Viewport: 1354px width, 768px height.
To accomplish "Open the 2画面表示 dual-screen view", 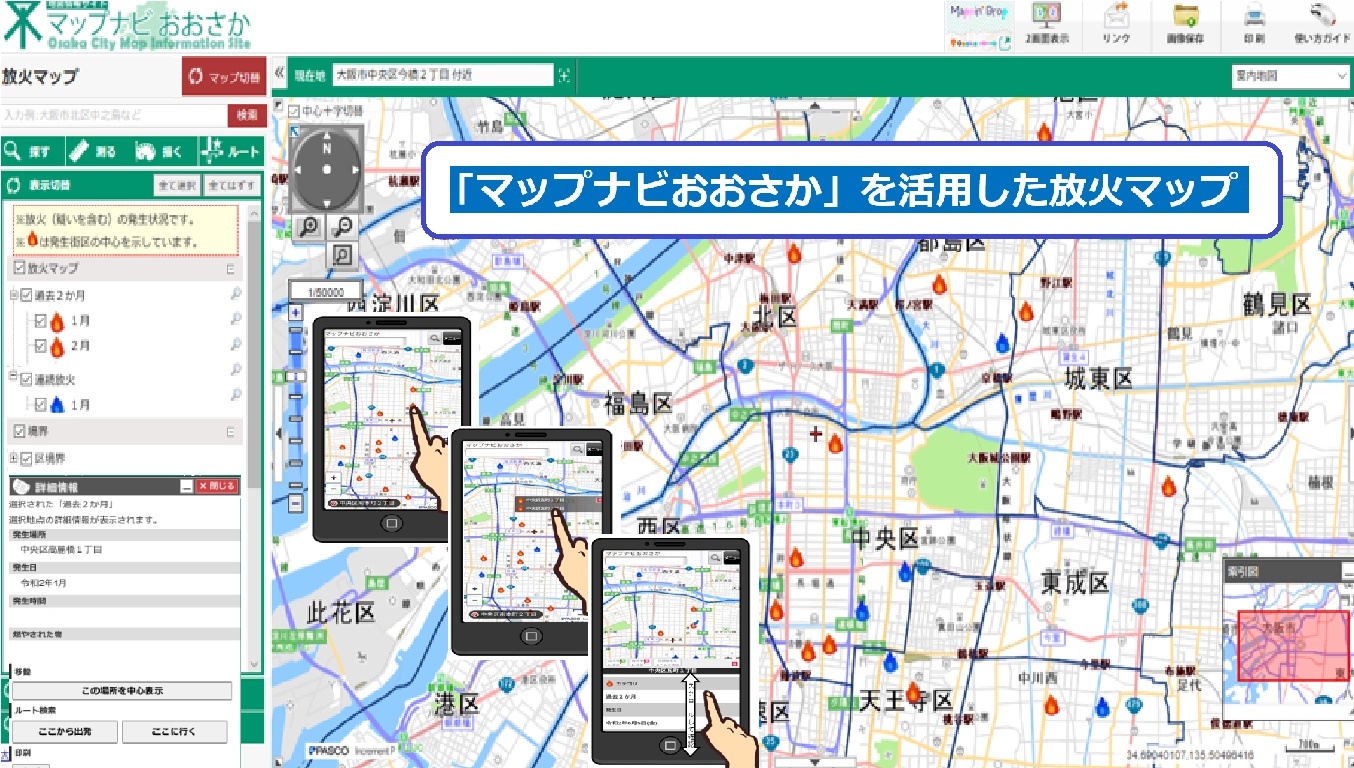I will click(1047, 24).
